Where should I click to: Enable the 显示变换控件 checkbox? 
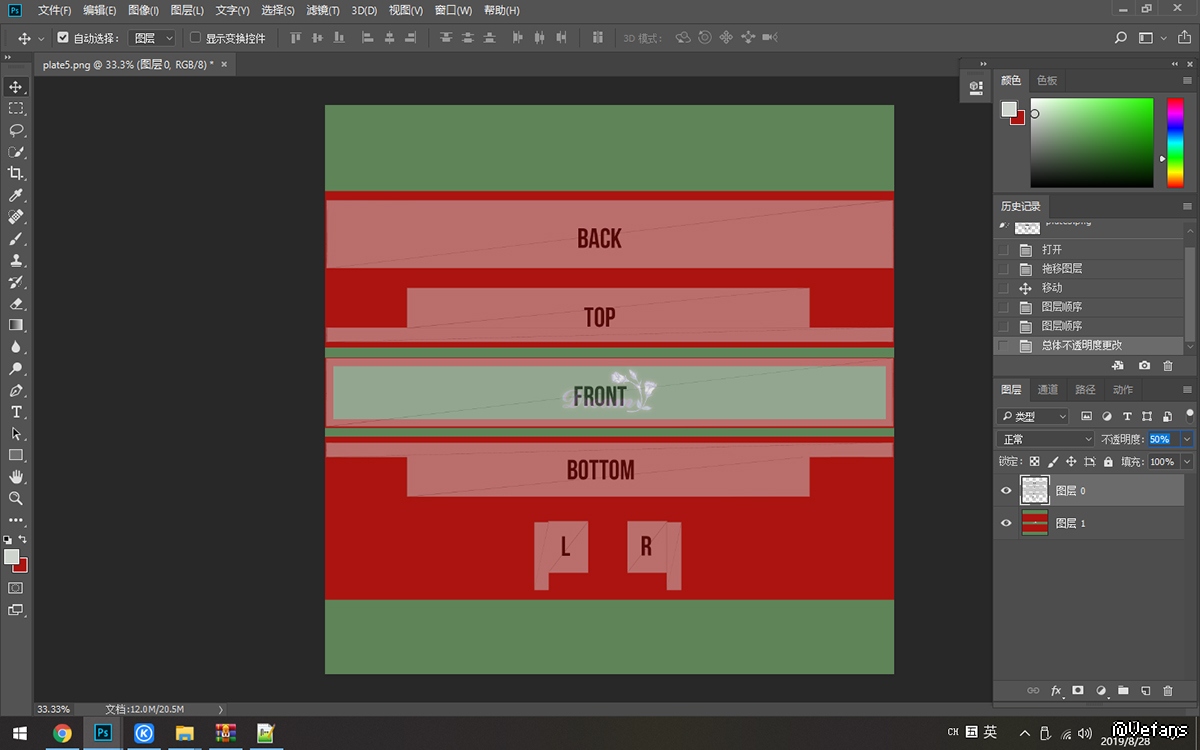[x=196, y=38]
